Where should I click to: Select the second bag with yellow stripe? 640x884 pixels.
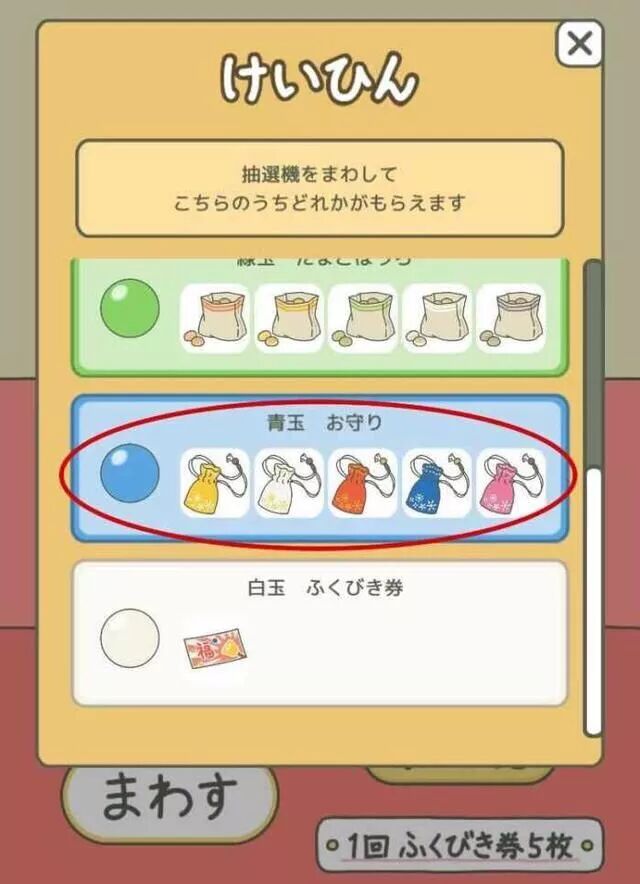[289, 318]
